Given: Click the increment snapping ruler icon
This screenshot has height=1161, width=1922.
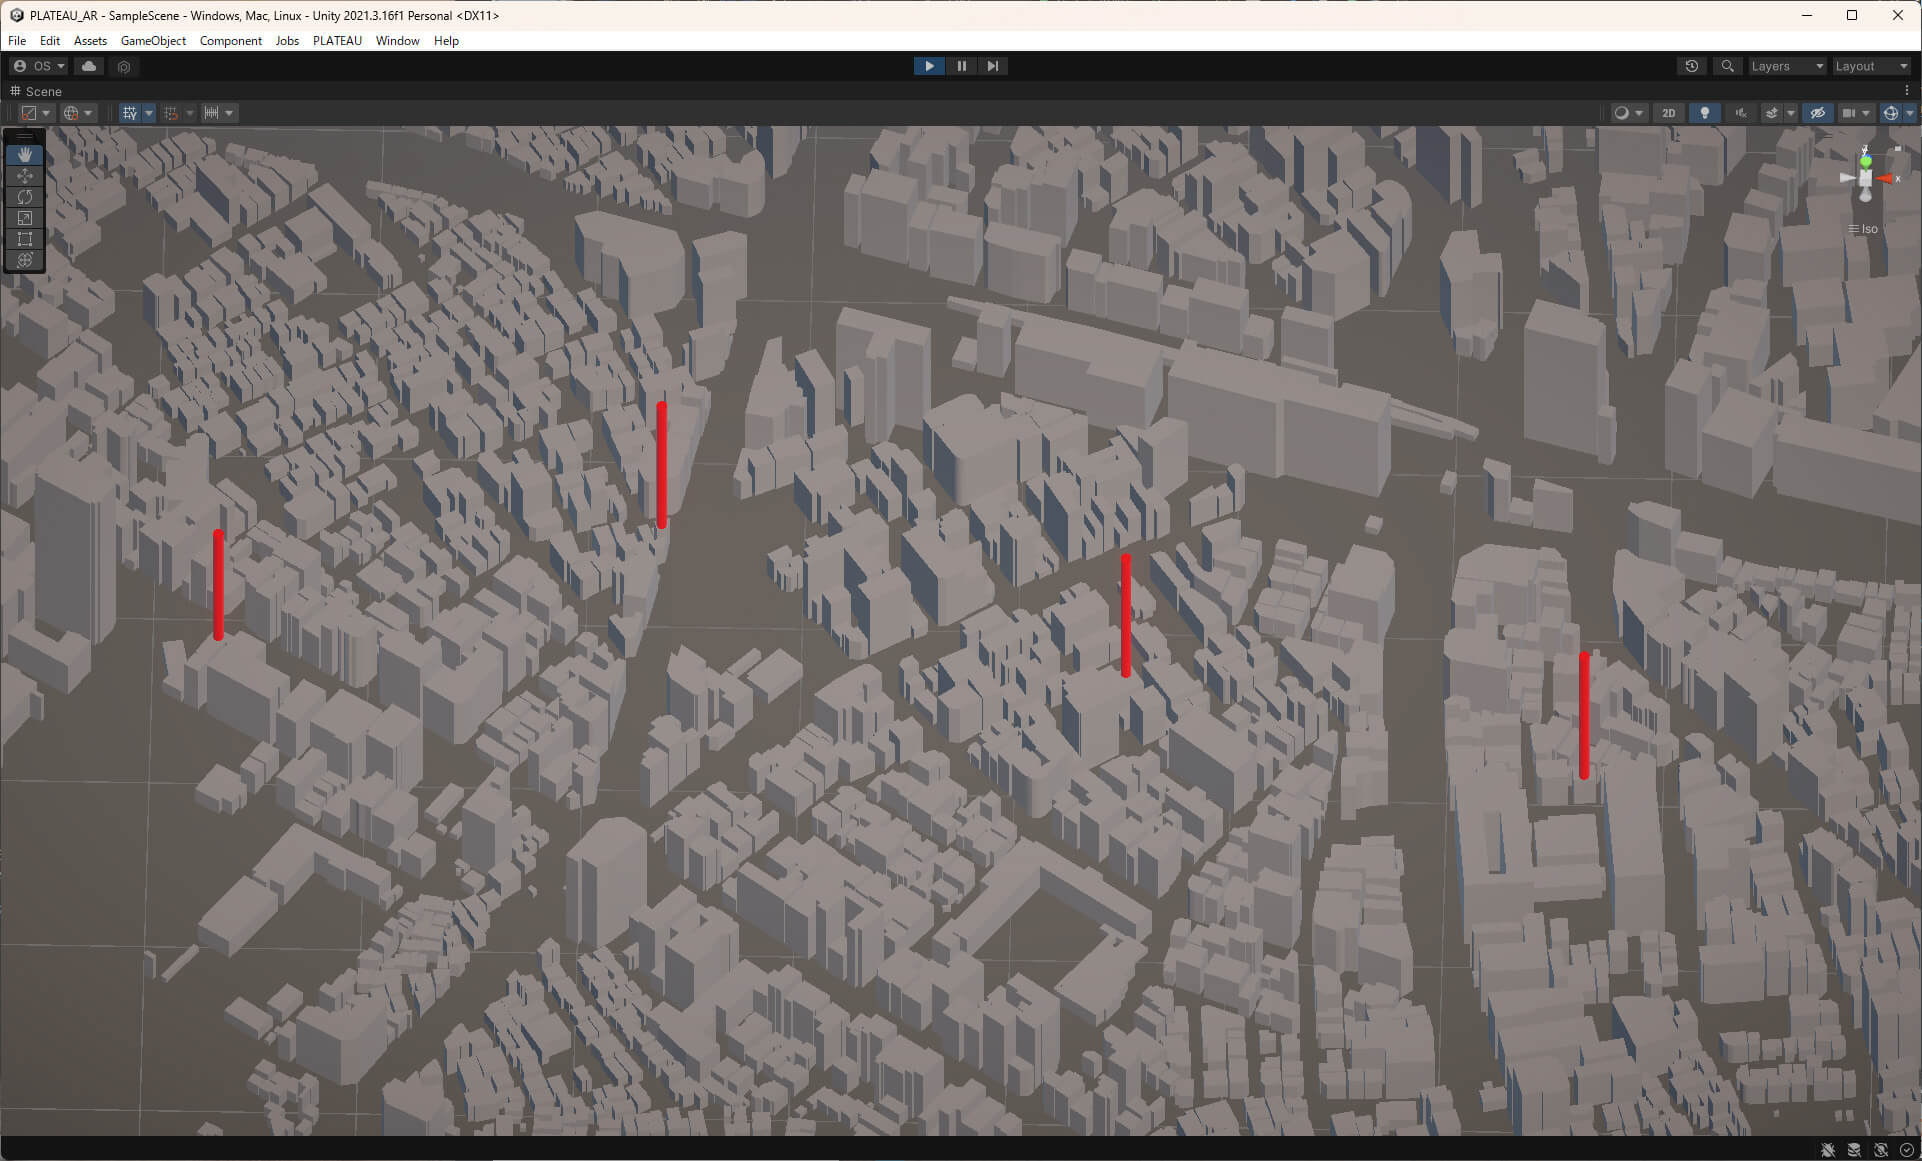Looking at the screenshot, I should pos(211,113).
